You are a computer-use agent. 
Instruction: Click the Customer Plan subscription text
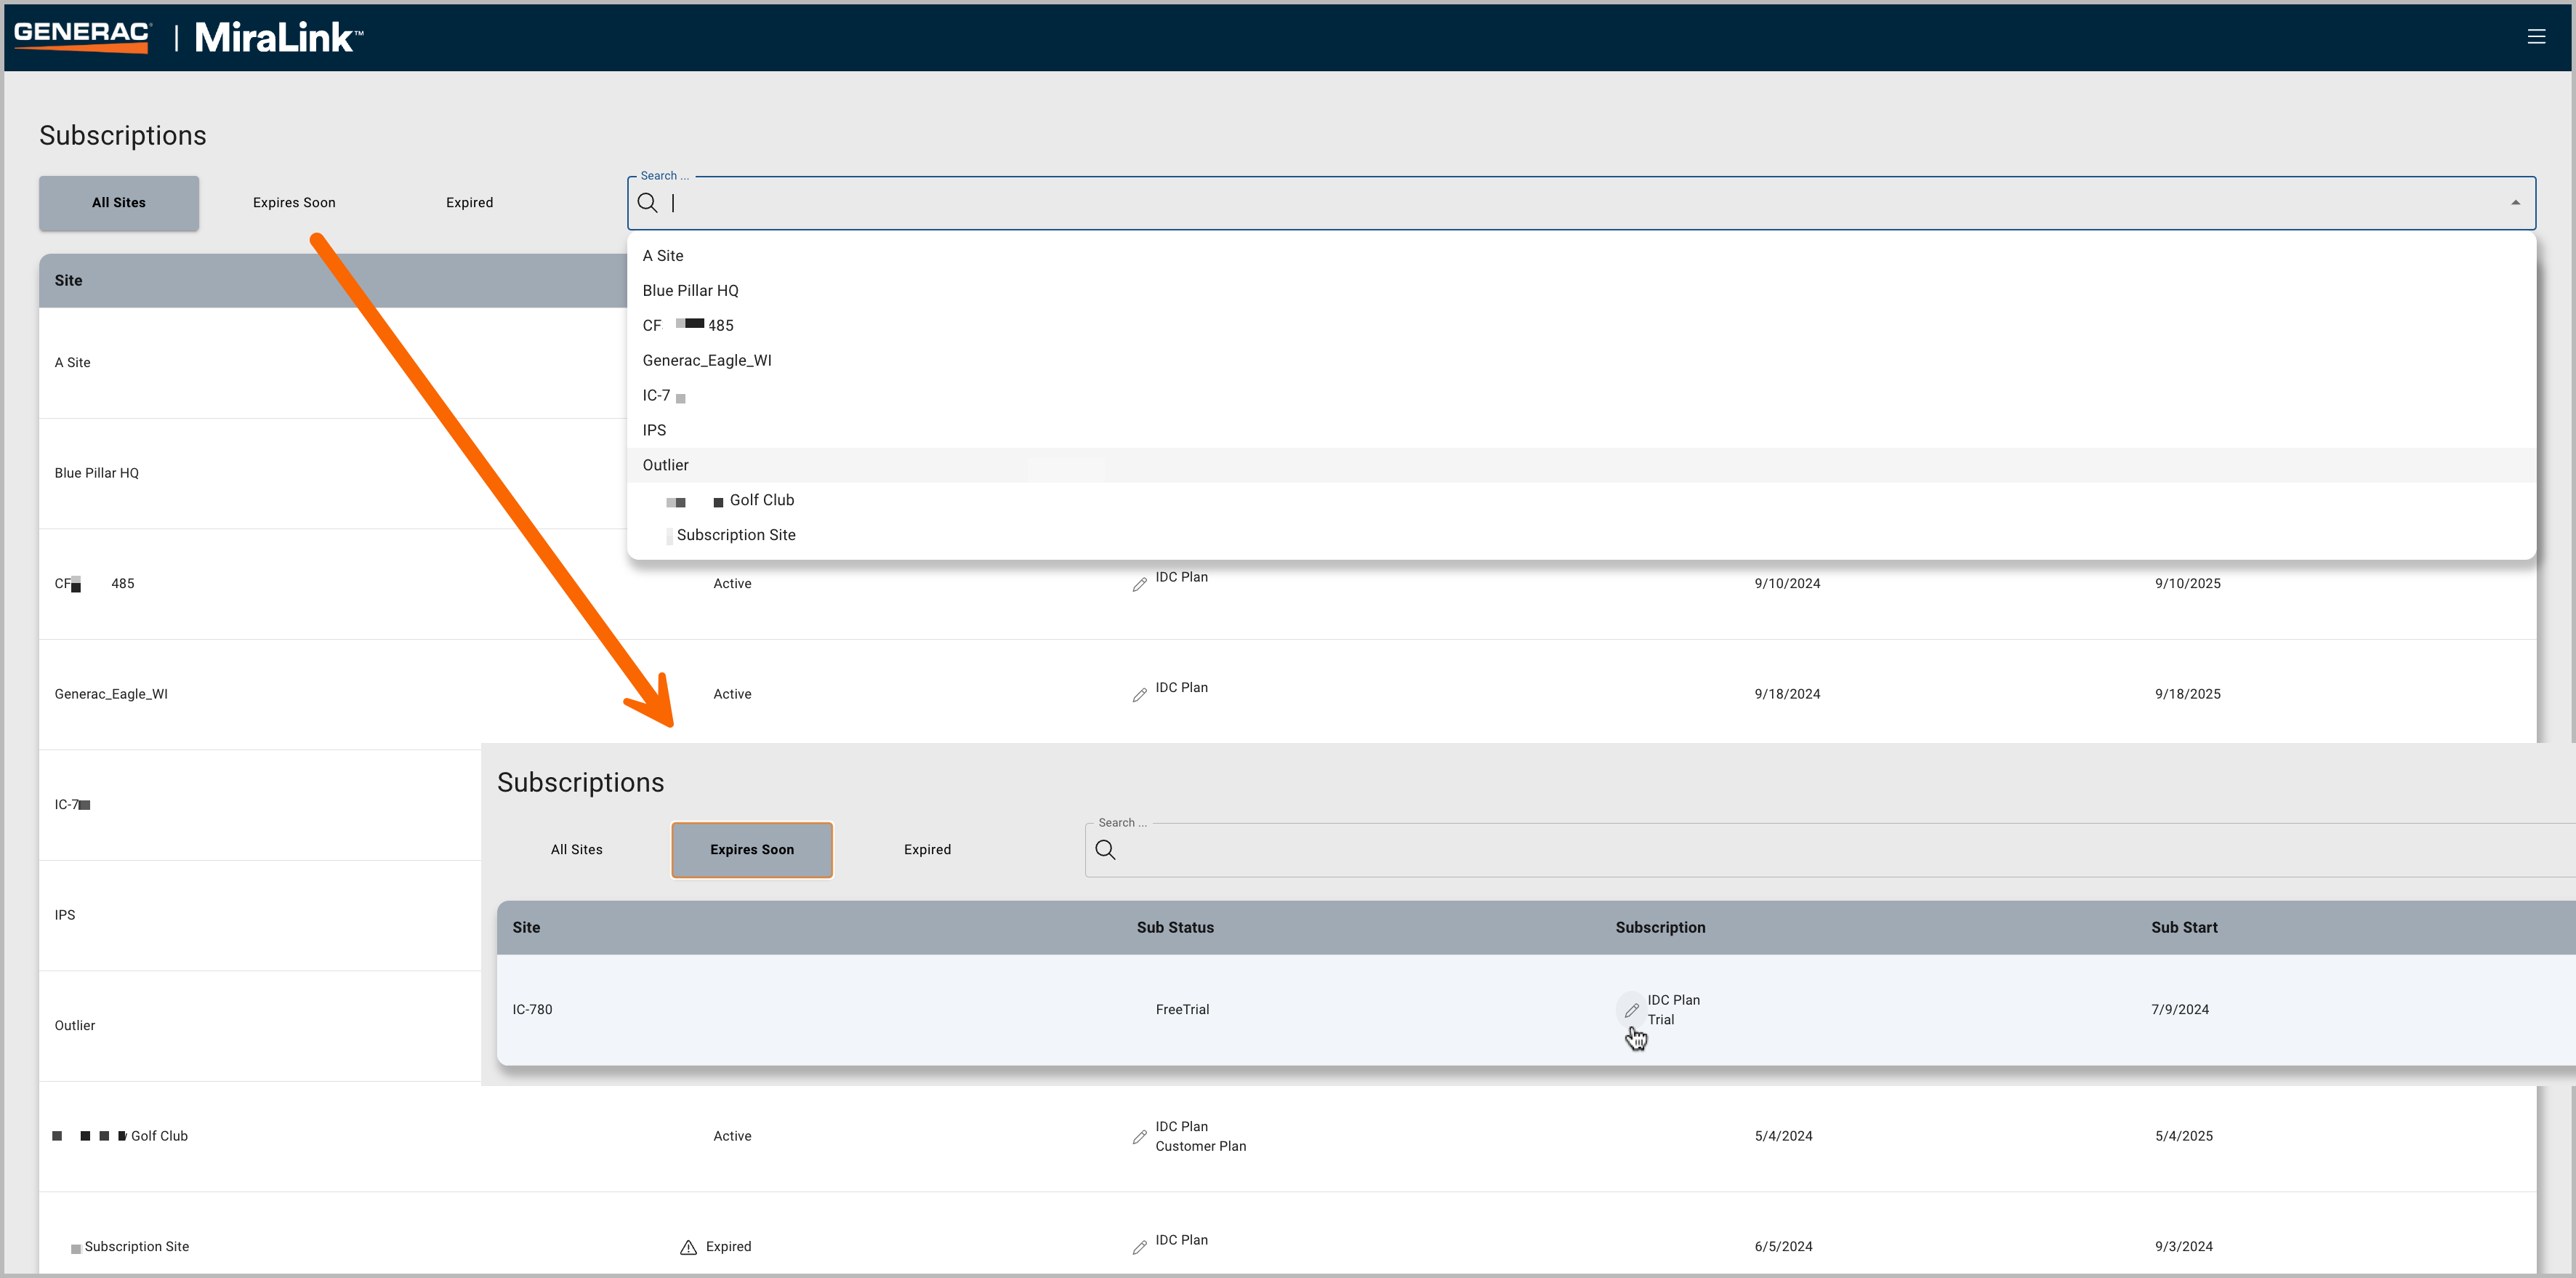1200,1147
